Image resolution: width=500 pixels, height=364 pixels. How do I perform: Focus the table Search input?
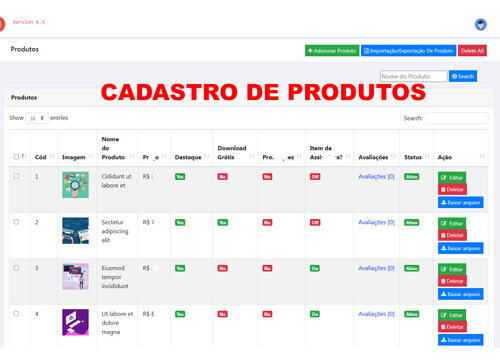pyautogui.click(x=457, y=118)
